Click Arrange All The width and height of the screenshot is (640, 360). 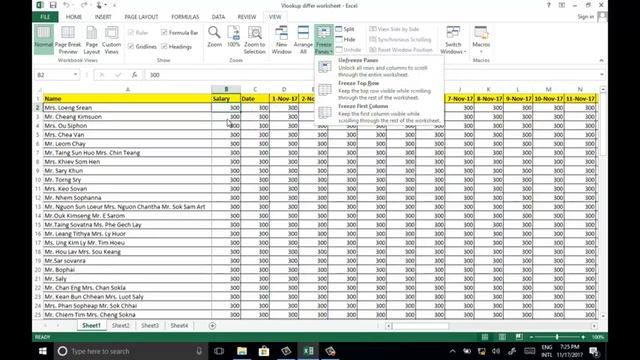pyautogui.click(x=303, y=39)
